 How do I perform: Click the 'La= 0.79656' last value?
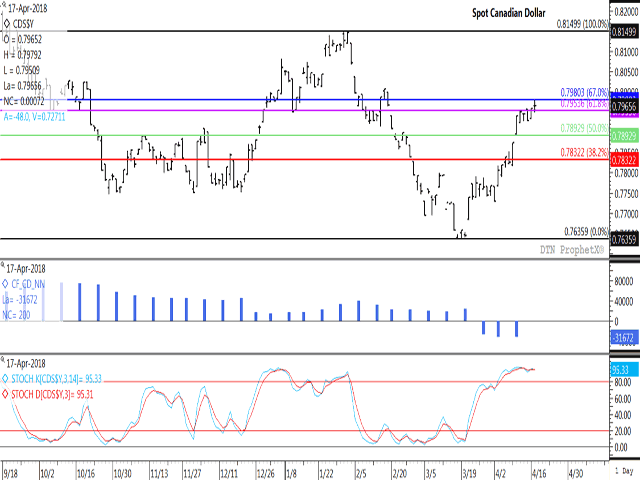23,86
